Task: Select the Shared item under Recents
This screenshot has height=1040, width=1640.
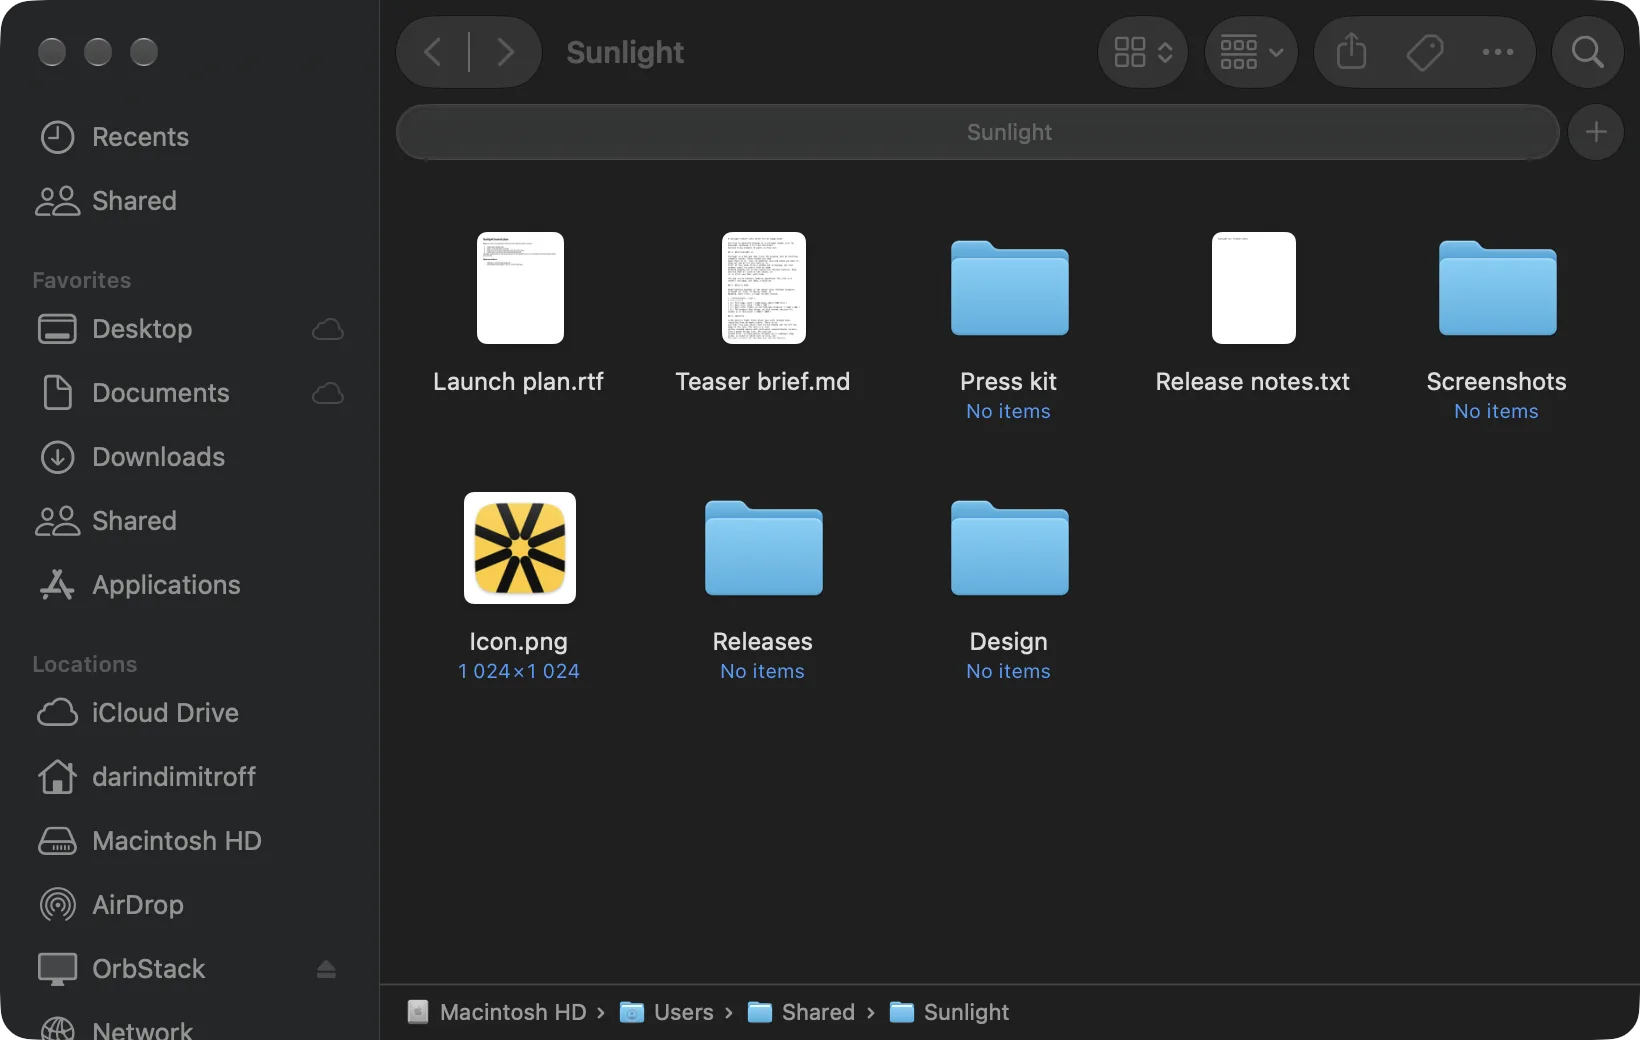Action: (190, 201)
